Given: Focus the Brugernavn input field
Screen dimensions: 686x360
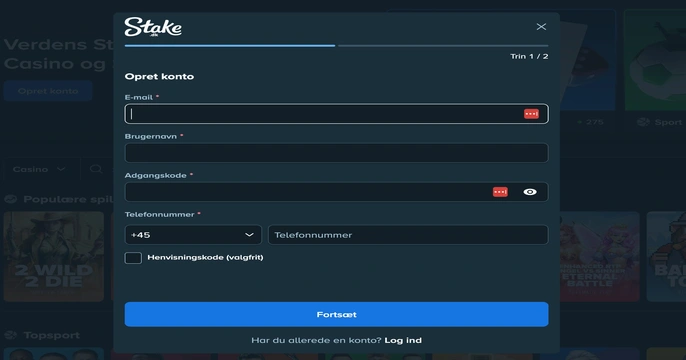Looking at the screenshot, I should pos(336,153).
